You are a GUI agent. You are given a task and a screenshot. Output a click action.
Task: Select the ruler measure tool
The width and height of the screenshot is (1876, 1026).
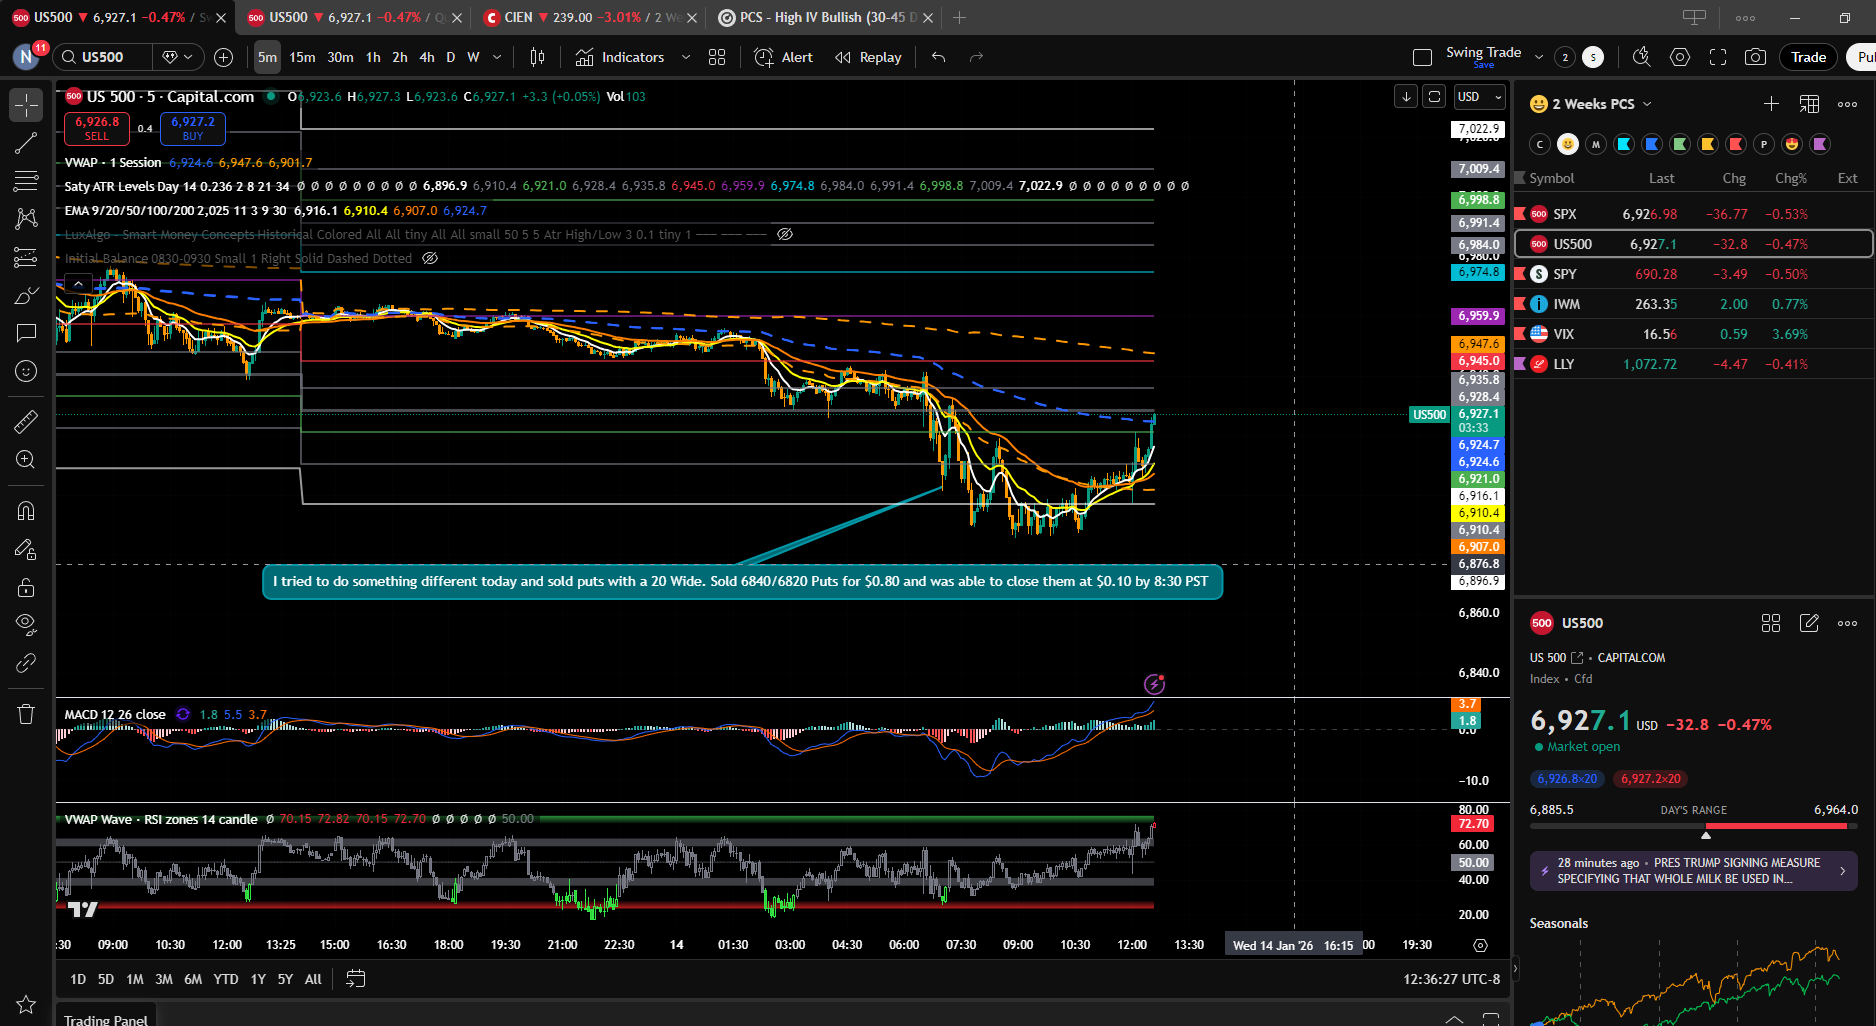tap(26, 422)
